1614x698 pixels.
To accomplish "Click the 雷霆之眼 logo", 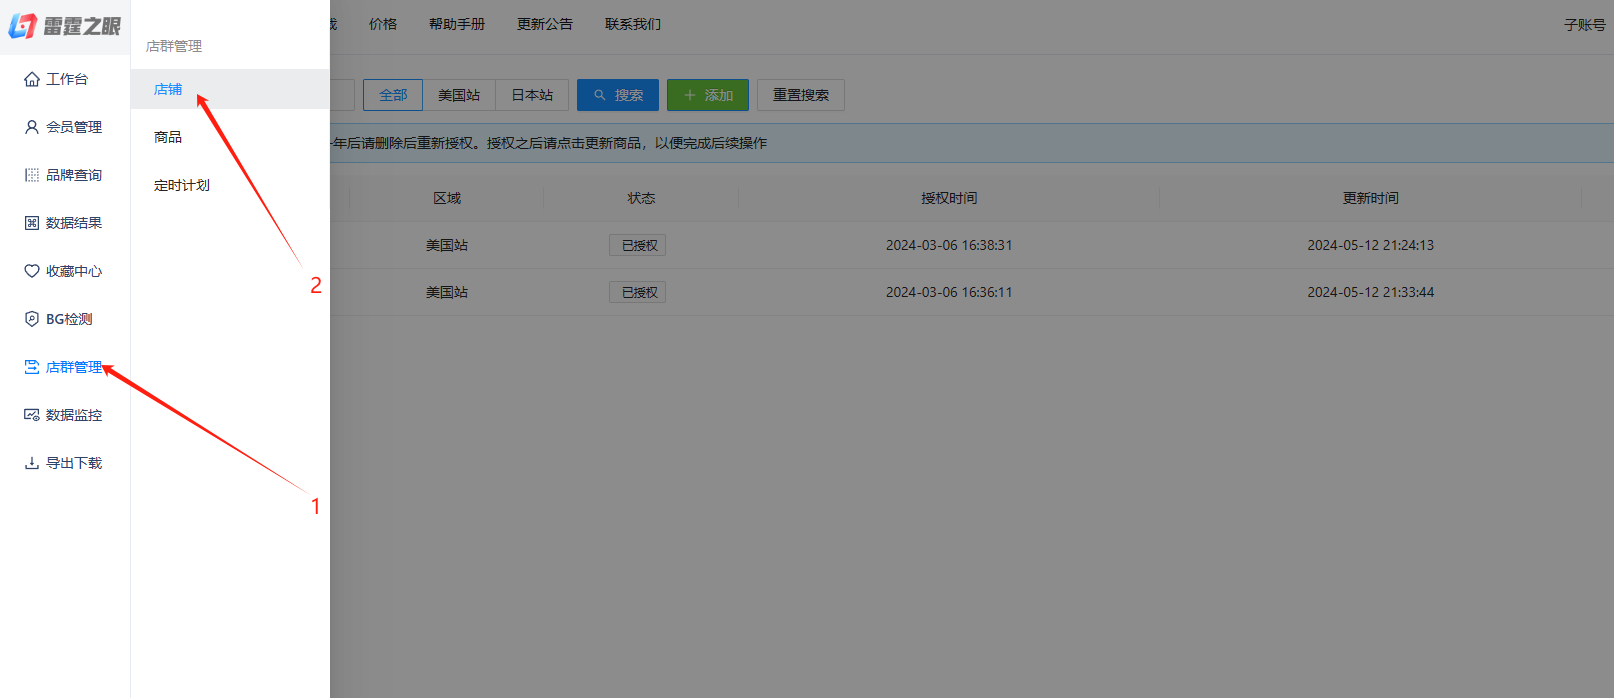I will [x=65, y=26].
